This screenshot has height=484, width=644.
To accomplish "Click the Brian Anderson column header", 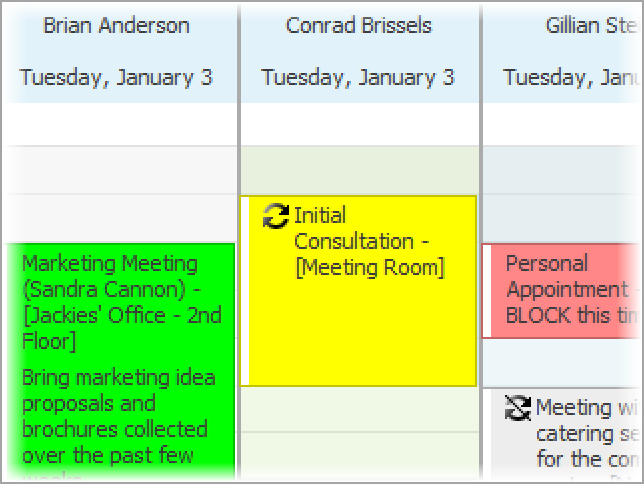I will point(116,25).
